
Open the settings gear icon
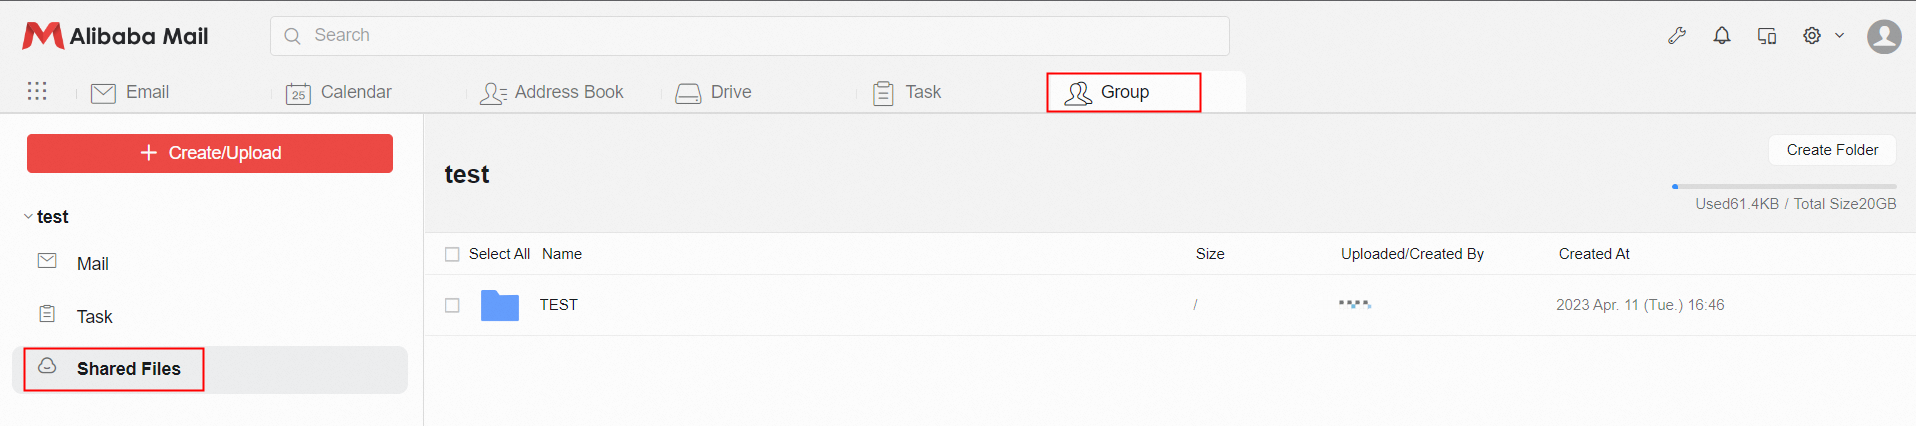1812,36
